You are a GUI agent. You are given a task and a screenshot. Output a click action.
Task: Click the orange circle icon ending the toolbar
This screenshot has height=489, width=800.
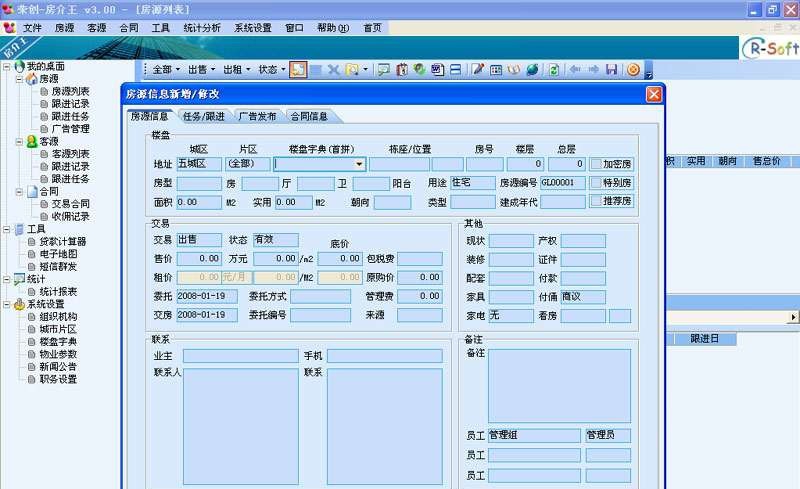[x=633, y=70]
